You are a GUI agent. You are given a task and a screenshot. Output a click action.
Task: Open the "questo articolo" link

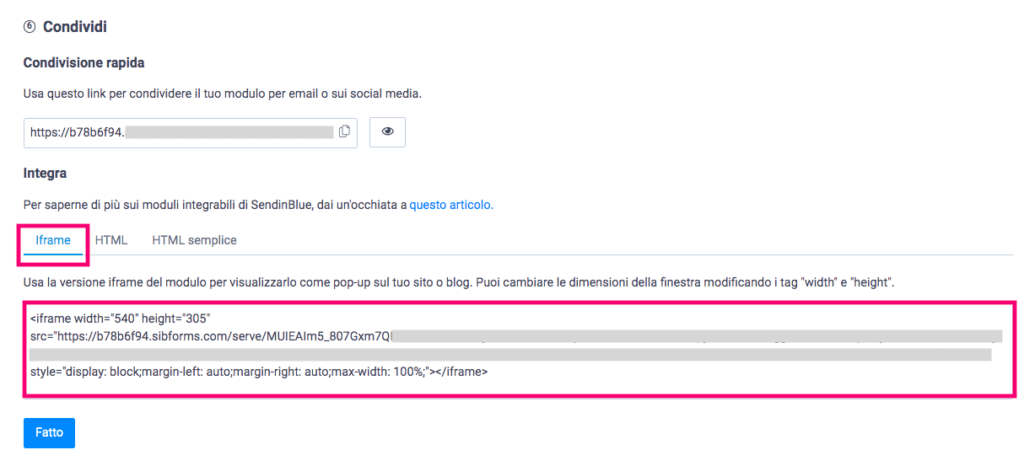point(451,204)
